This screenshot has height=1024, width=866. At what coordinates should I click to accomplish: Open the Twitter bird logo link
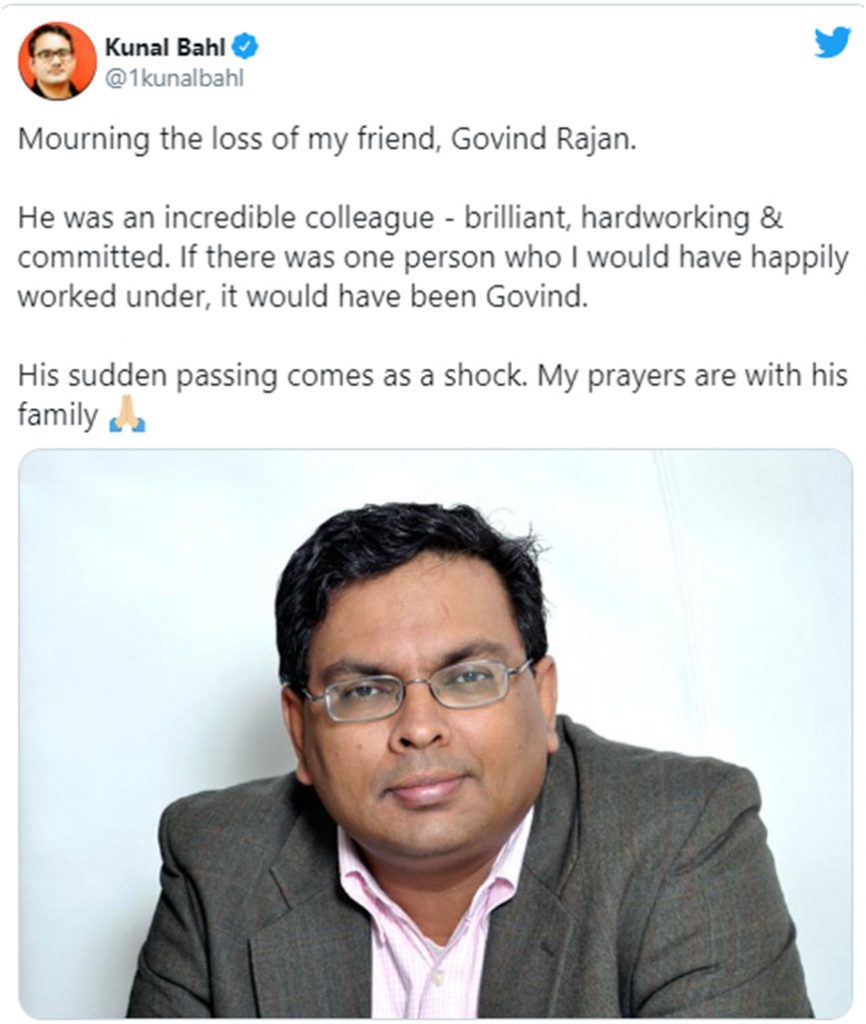point(832,42)
